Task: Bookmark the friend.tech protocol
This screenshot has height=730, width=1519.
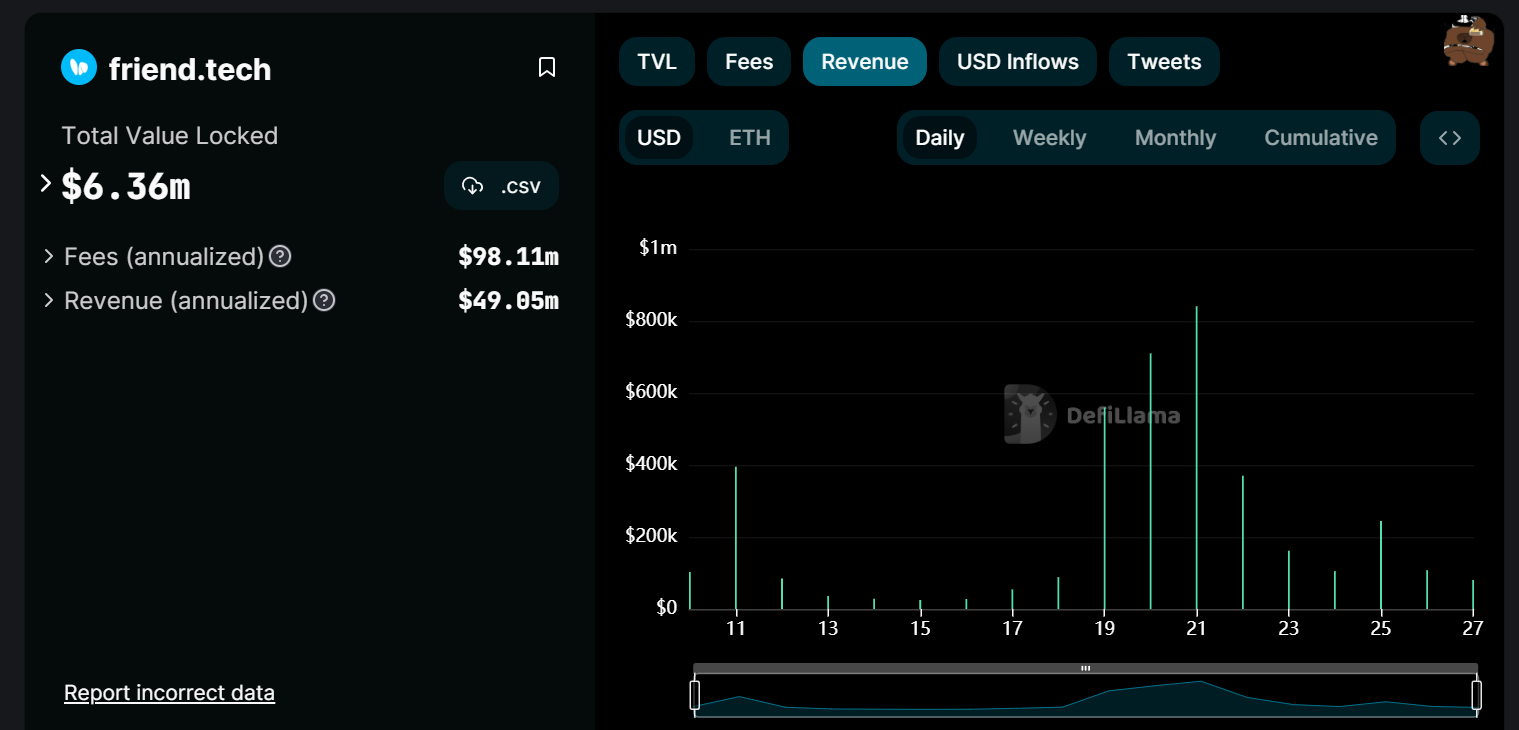Action: pos(547,67)
